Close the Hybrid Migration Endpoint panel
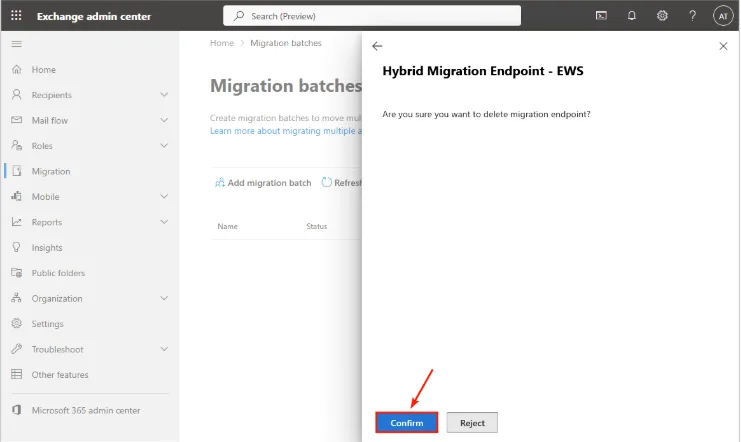This screenshot has height=442, width=741. point(723,46)
